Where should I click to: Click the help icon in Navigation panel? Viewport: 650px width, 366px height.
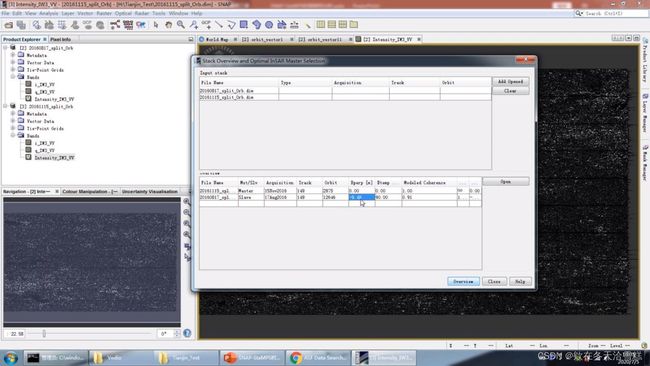pos(187,333)
